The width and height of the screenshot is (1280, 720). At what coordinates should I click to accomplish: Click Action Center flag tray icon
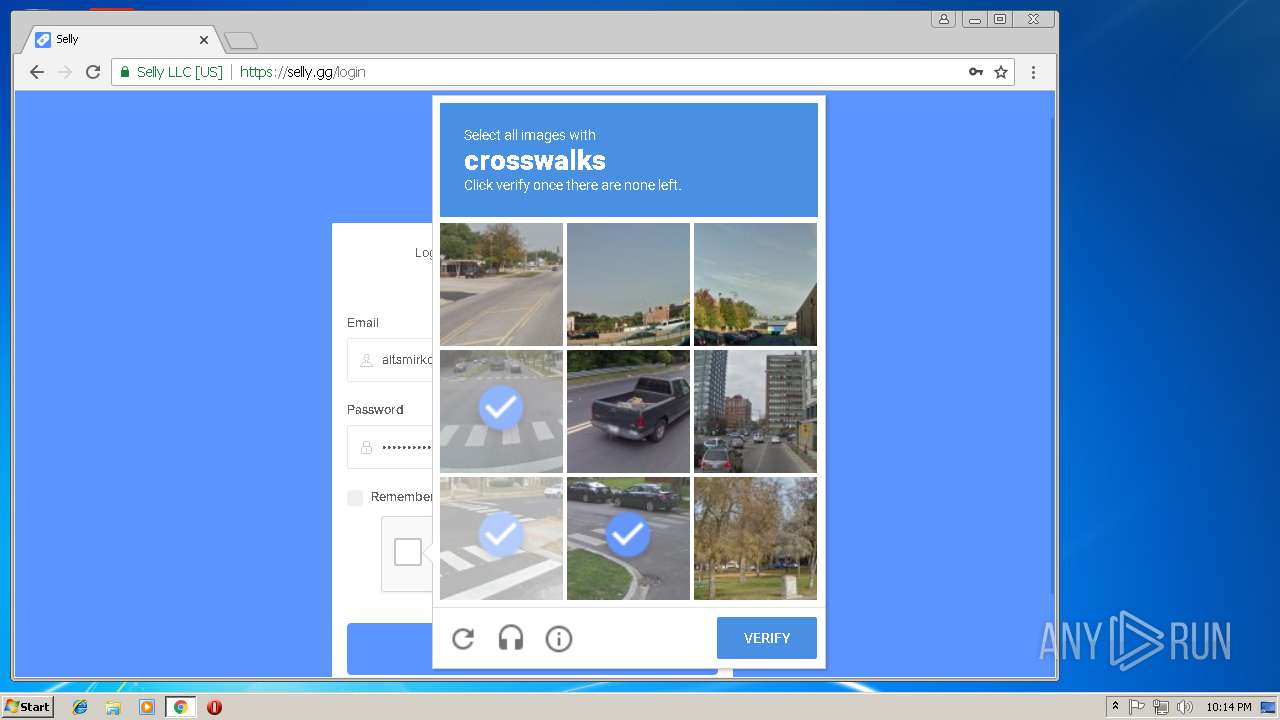click(x=1137, y=707)
